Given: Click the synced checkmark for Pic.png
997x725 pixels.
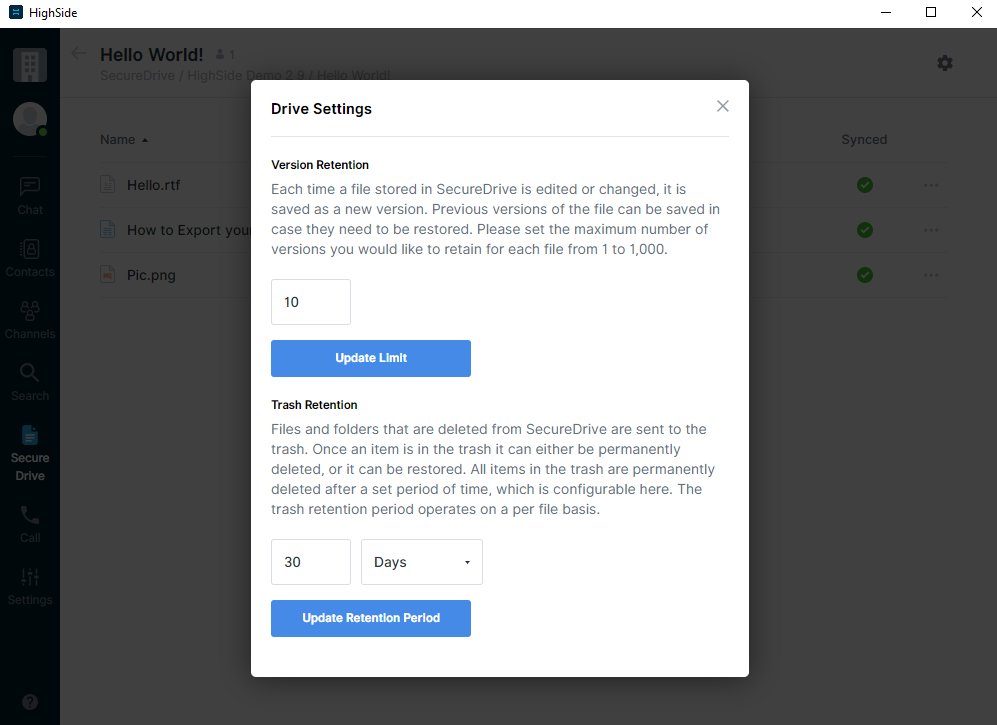Looking at the screenshot, I should point(865,275).
